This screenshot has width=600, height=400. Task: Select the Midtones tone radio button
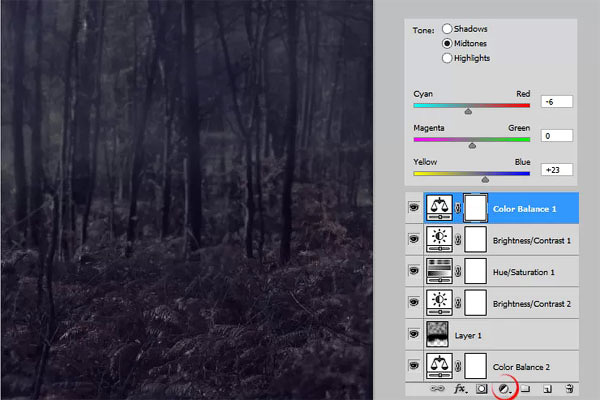click(x=447, y=43)
